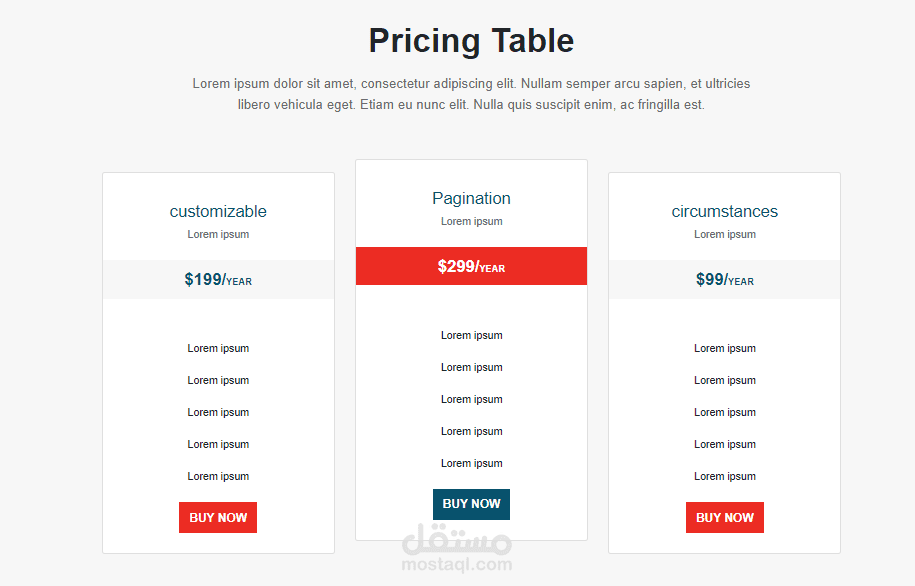
Task: Click the subtitle under 'circumstances'
Action: click(x=725, y=234)
